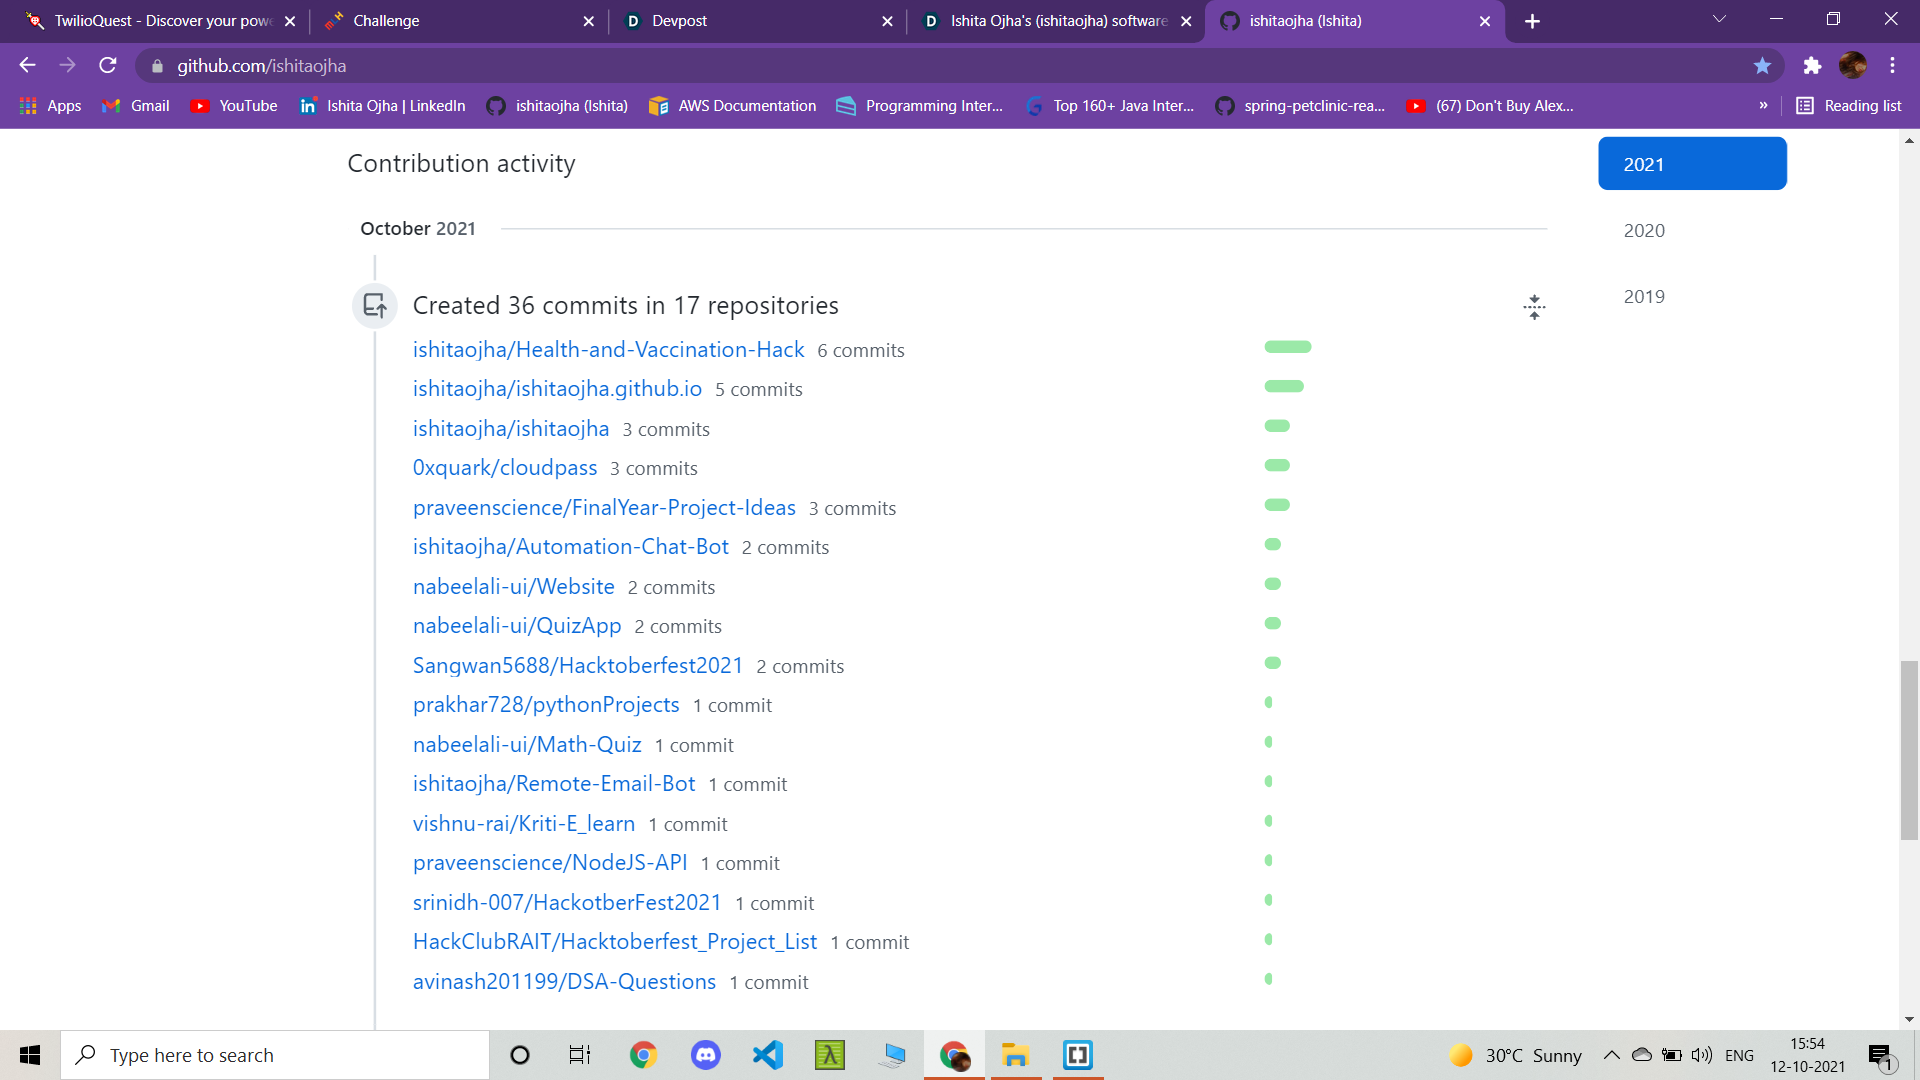Open the ishitaojha/Health-and-Vaccination-Hack repository link

[608, 350]
